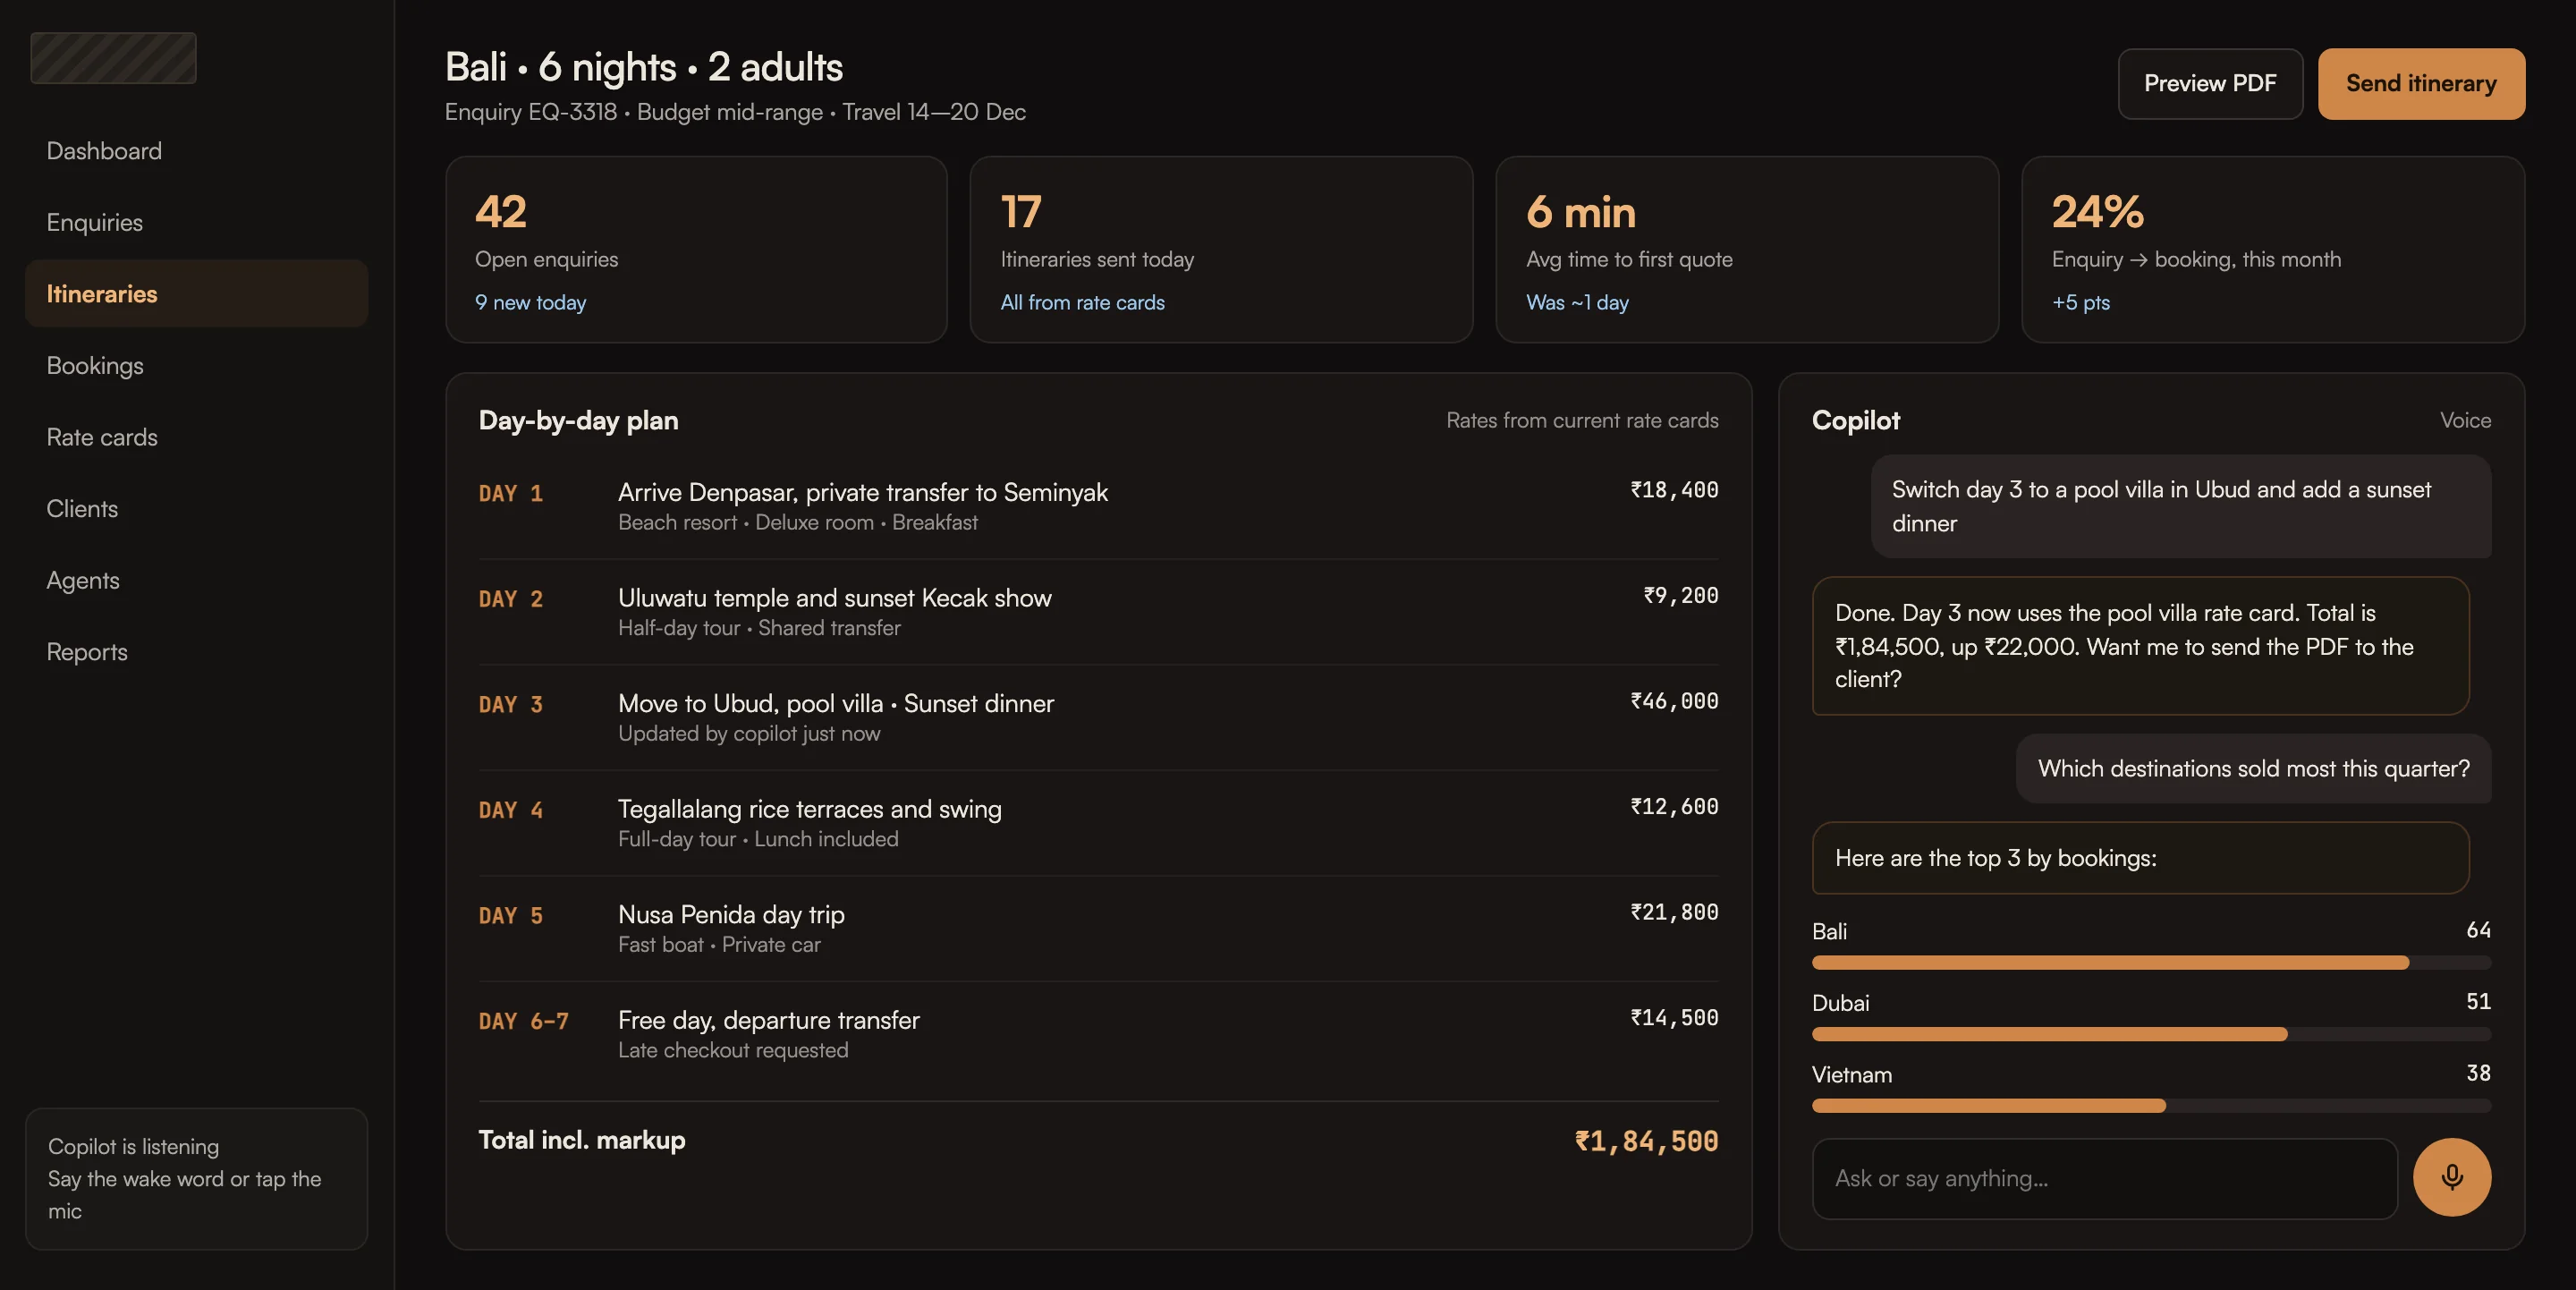Go to Enquiries in sidebar
Screen dimensions: 2576x1290
pyautogui.click(x=197, y=222)
